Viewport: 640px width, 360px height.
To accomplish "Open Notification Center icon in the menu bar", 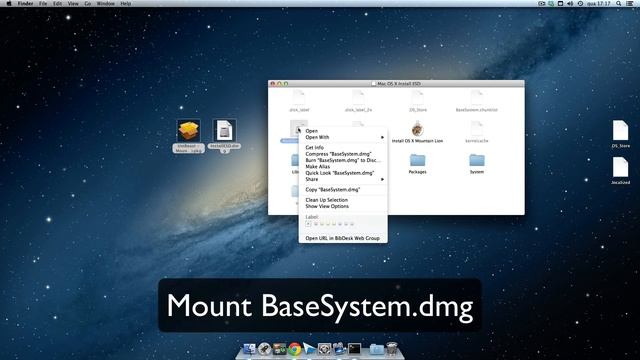I will coord(630,3).
